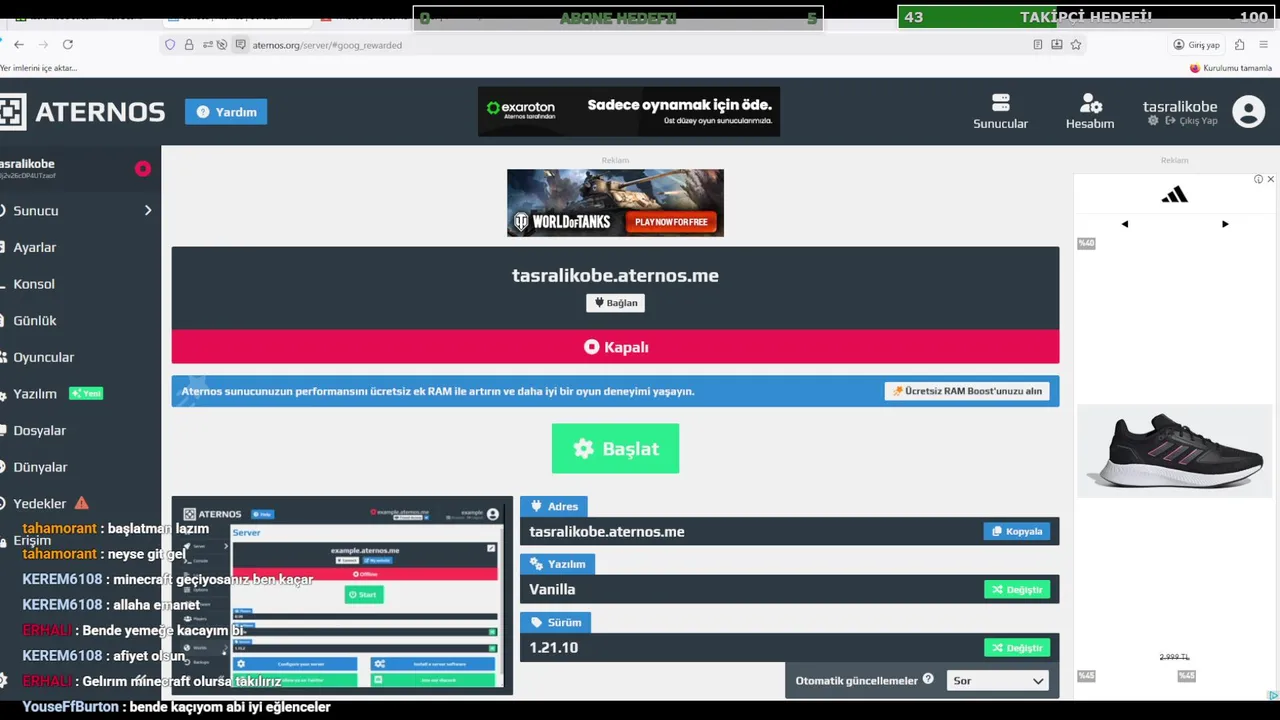Open Hesabım account page
Viewport: 1280px width, 720px height.
point(1090,111)
